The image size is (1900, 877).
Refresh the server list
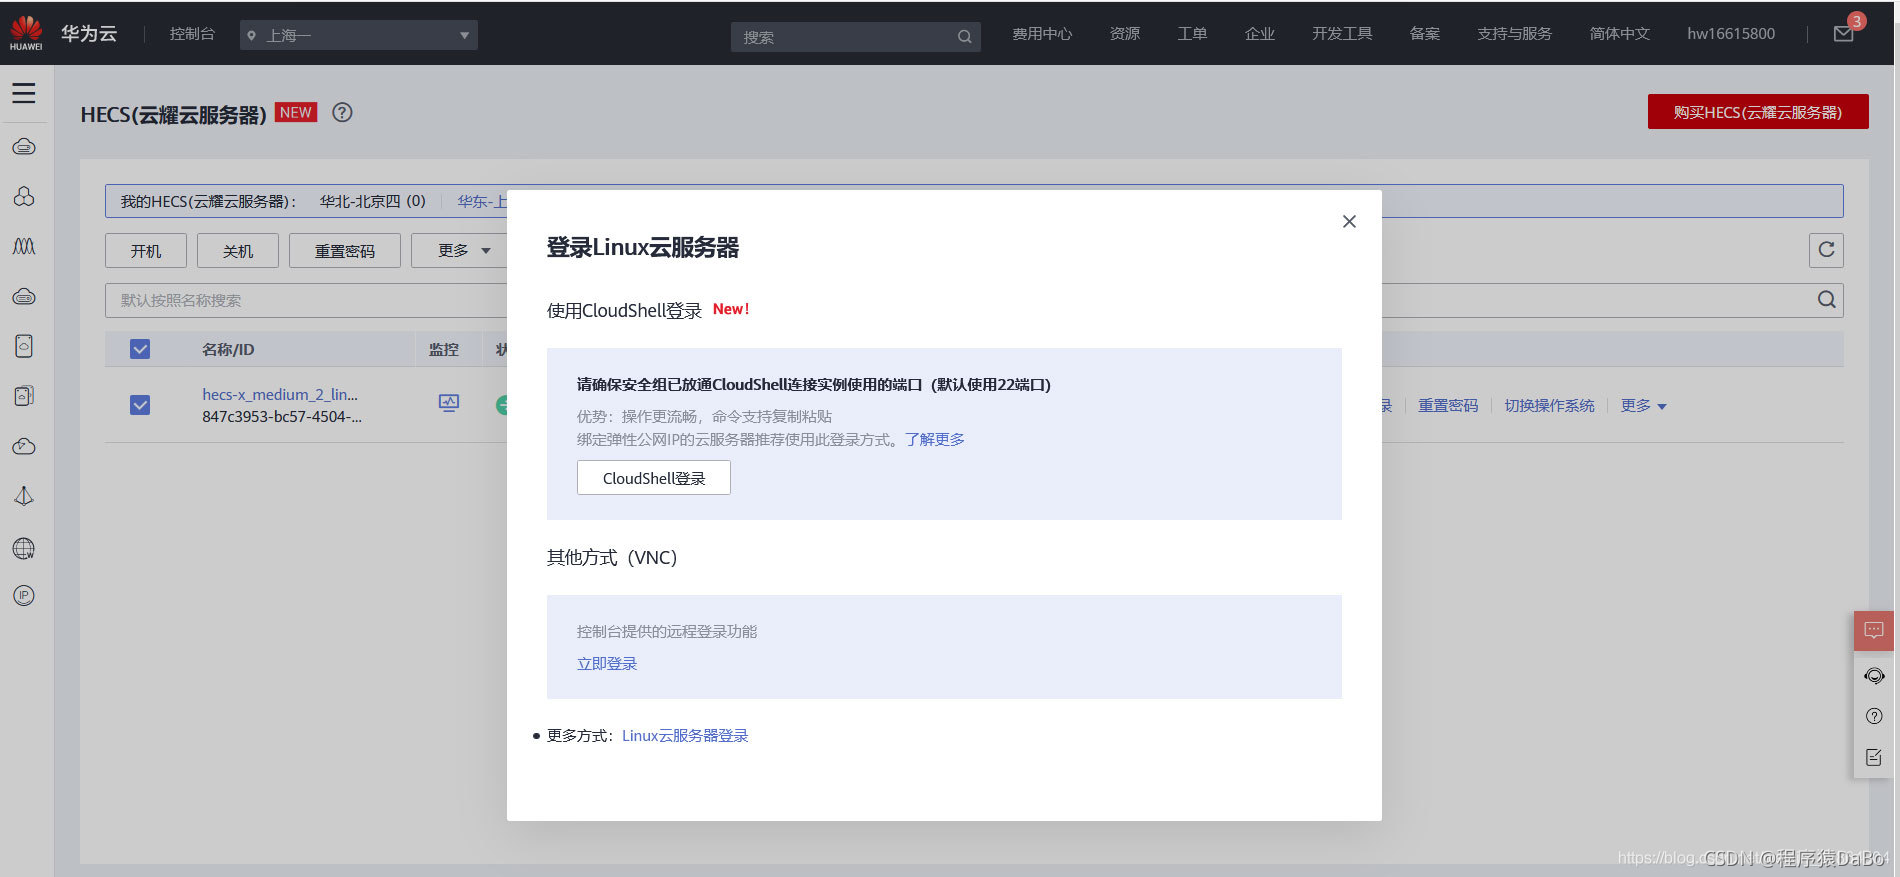pyautogui.click(x=1826, y=250)
